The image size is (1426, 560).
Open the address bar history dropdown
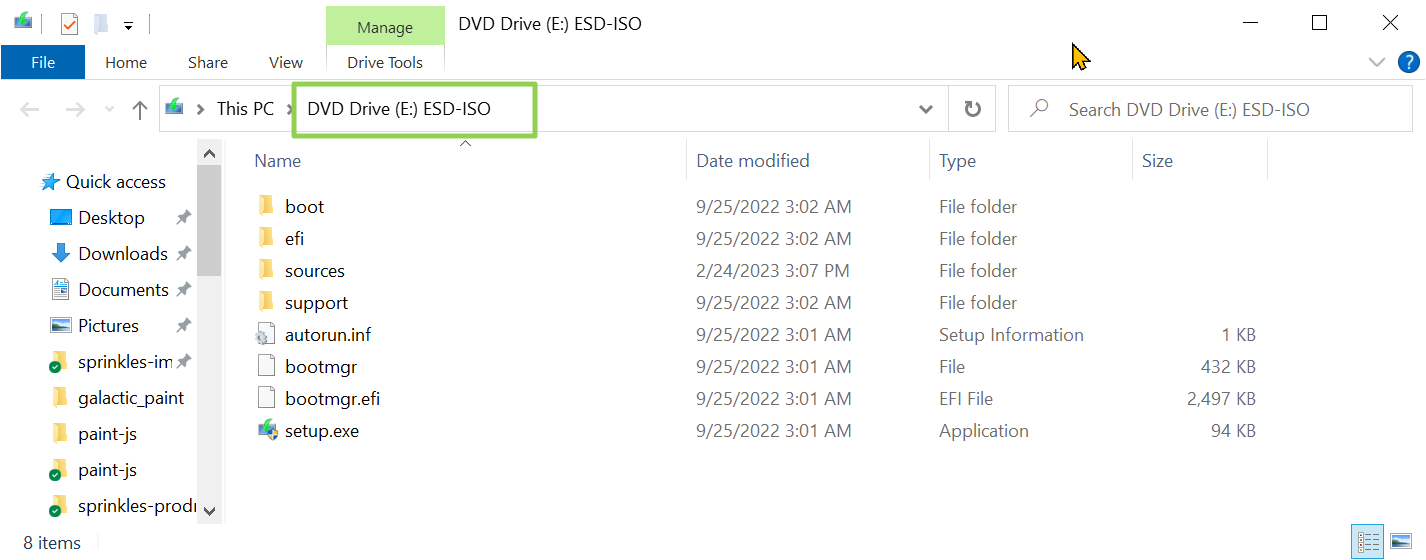point(926,110)
